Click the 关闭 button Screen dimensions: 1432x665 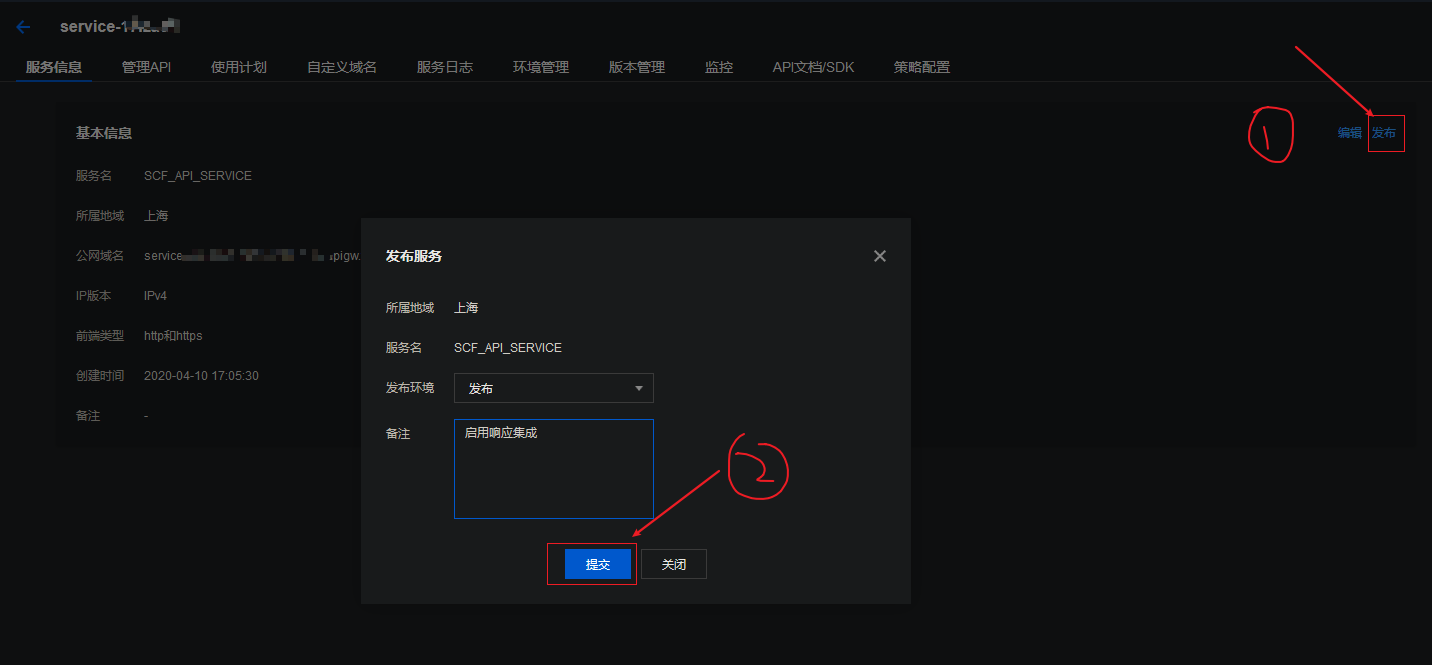point(674,564)
